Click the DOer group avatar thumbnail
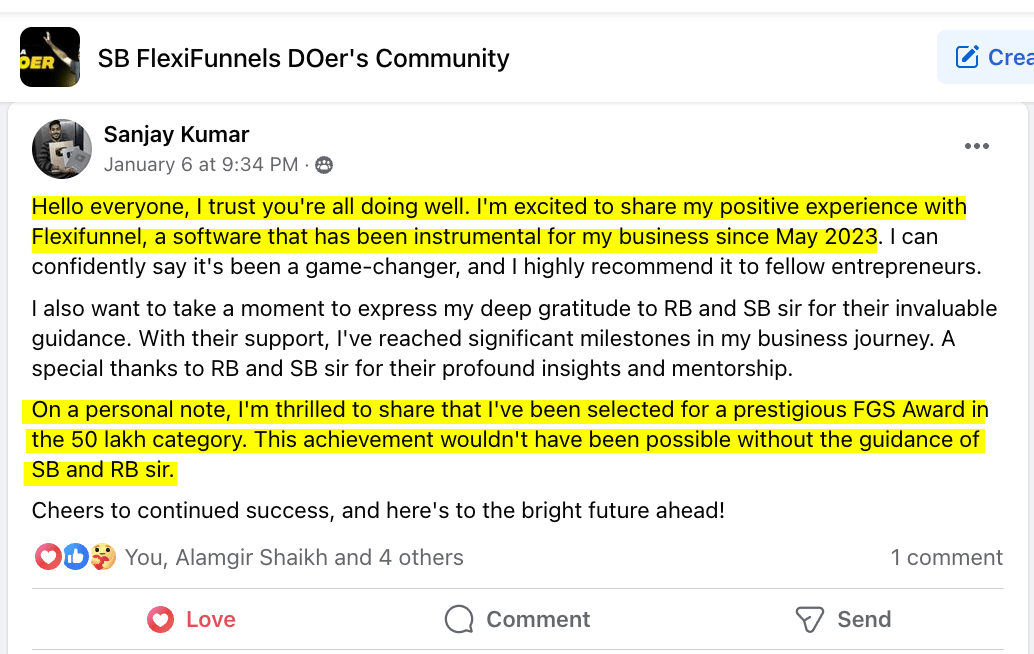 coord(49,57)
